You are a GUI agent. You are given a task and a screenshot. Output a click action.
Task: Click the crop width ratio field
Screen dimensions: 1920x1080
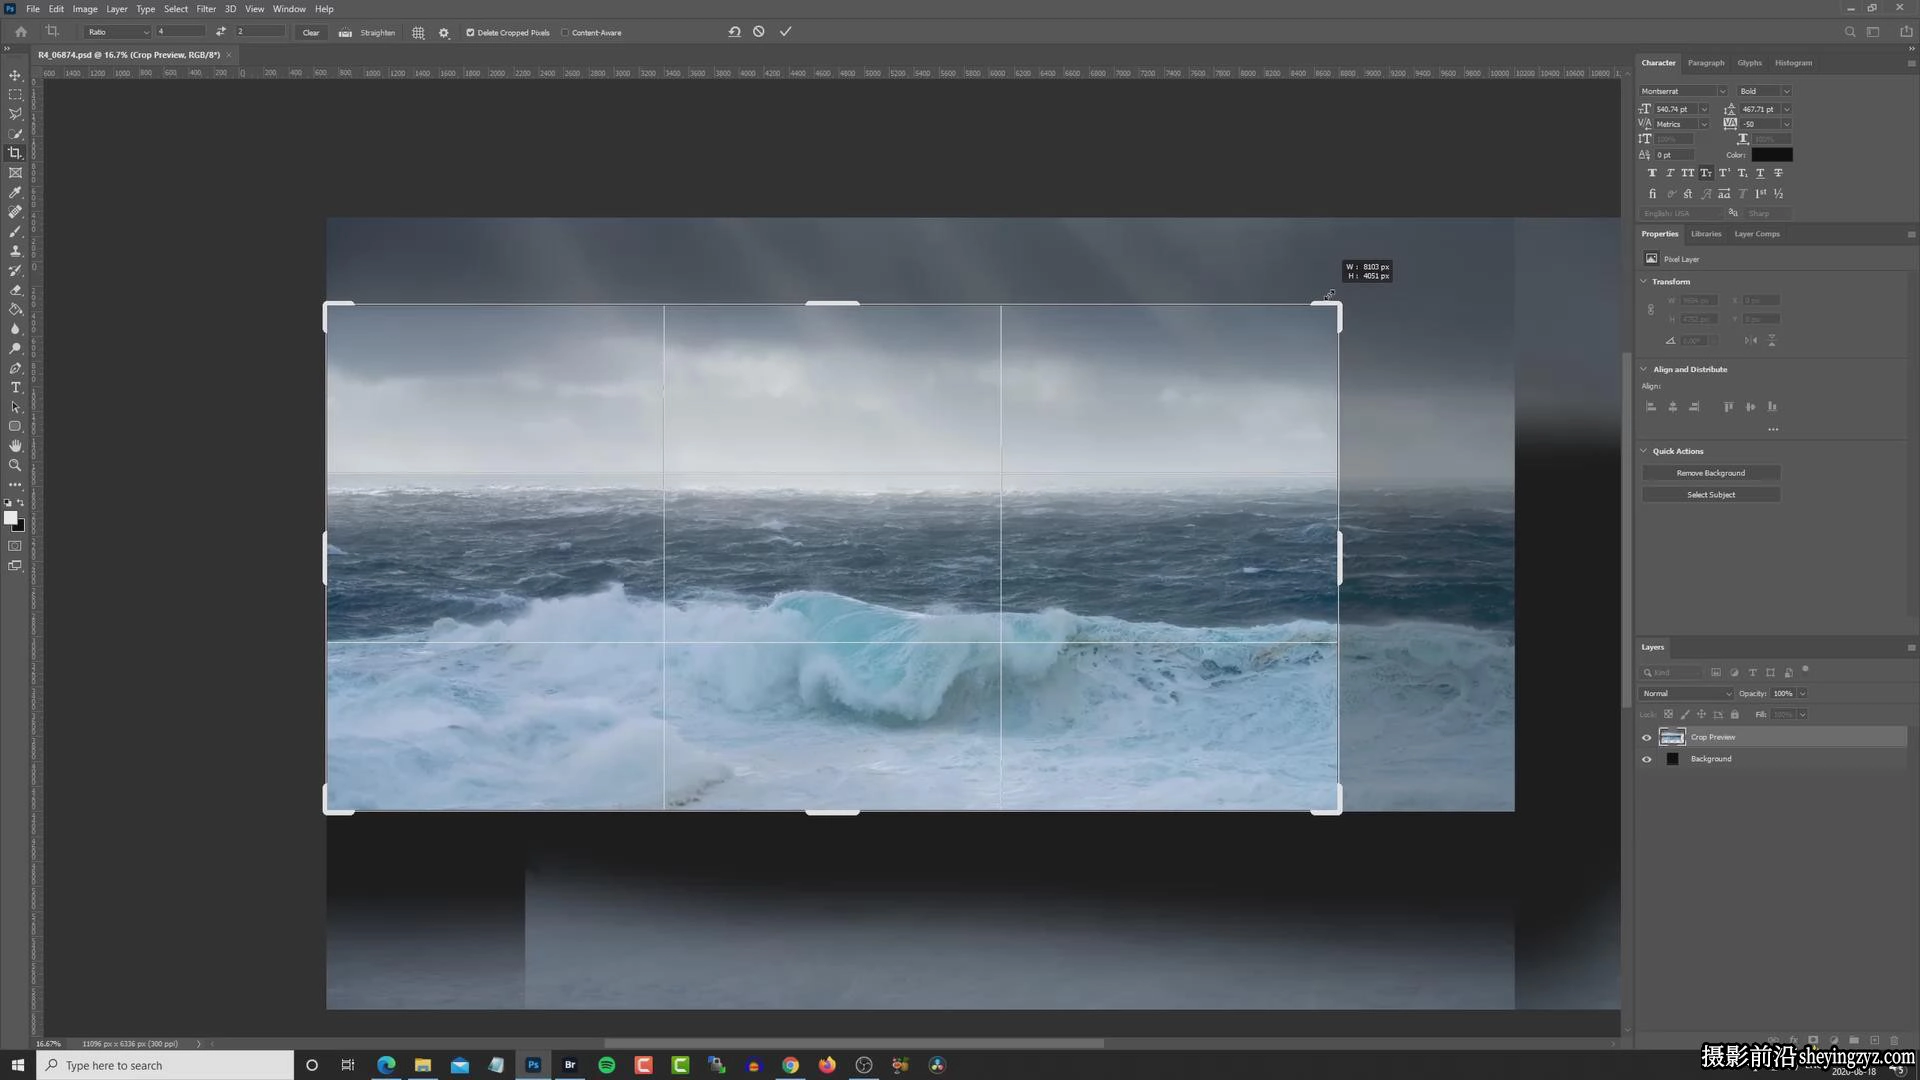pos(181,32)
